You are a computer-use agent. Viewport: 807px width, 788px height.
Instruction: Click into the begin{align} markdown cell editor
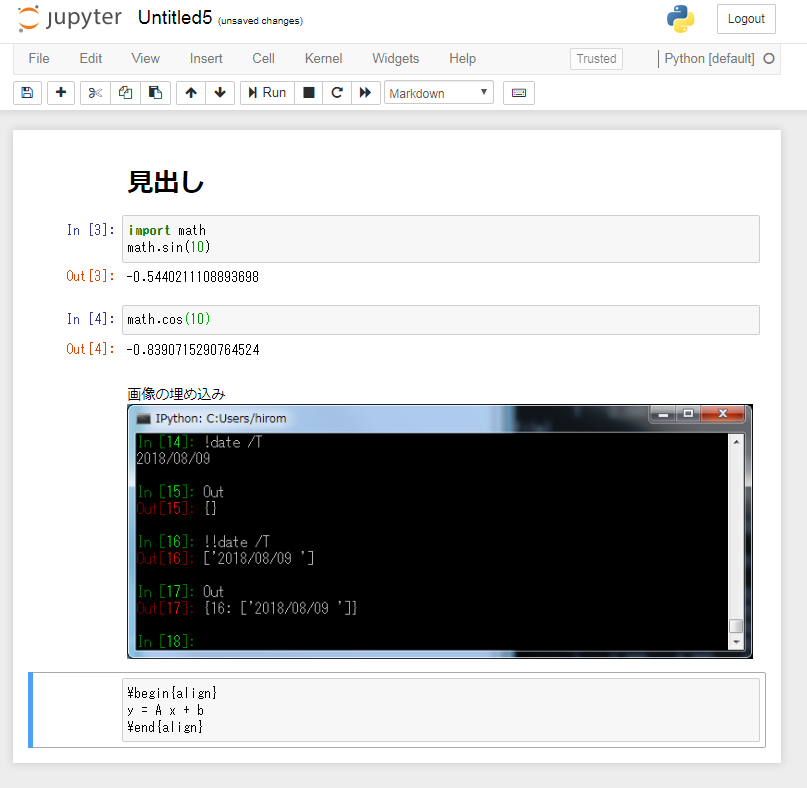441,710
